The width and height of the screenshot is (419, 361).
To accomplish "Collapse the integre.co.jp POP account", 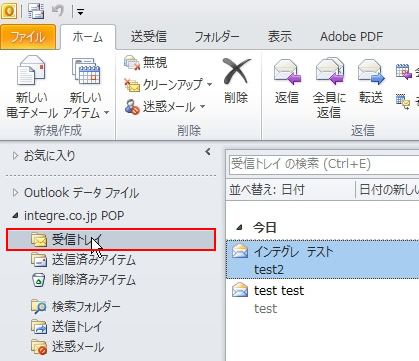I will tap(15, 216).
